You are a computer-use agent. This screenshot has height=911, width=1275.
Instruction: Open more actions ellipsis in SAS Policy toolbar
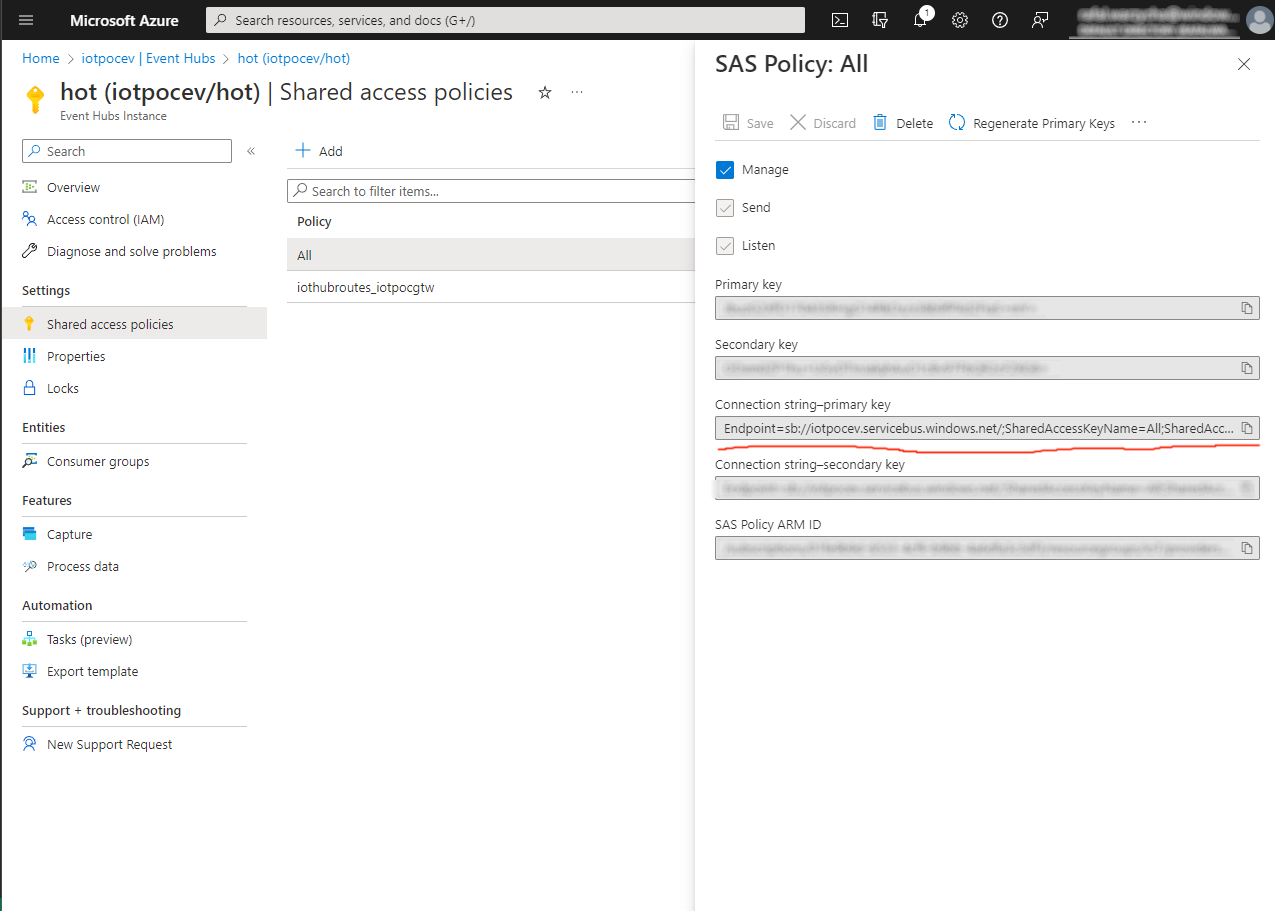click(1139, 123)
